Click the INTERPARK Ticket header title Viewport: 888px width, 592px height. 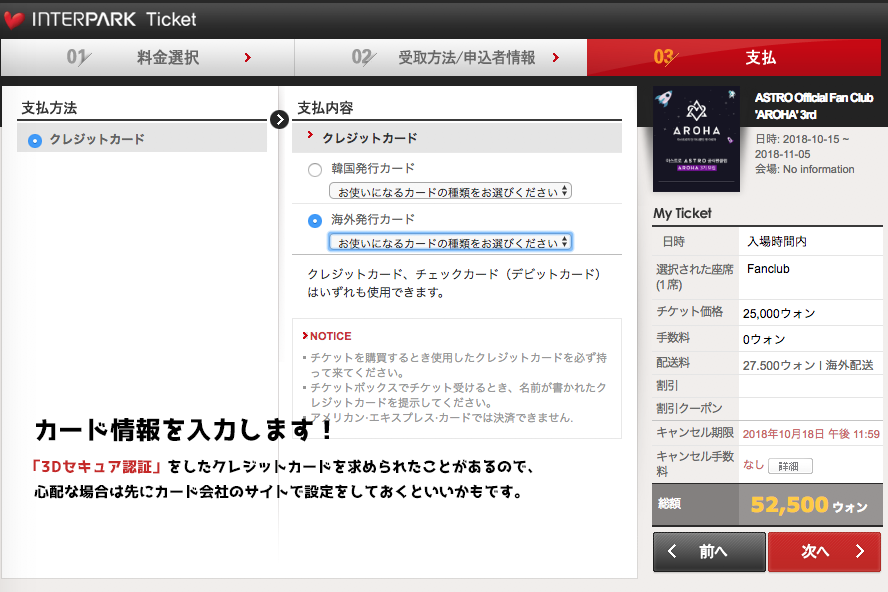pos(114,20)
